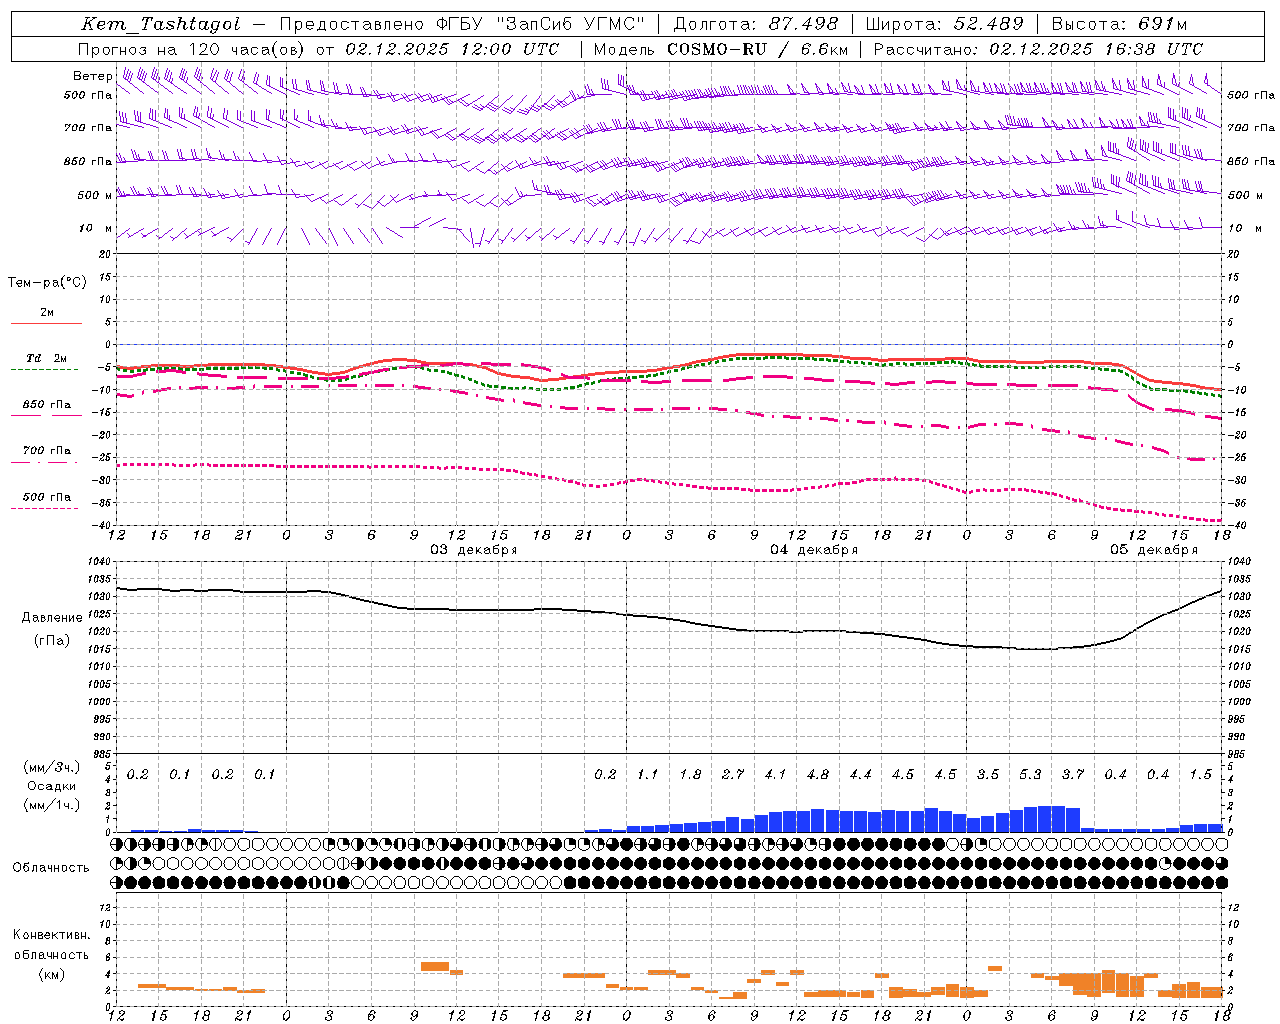
Task: Click the Осадки precipitation label
Action: click(x=51, y=786)
